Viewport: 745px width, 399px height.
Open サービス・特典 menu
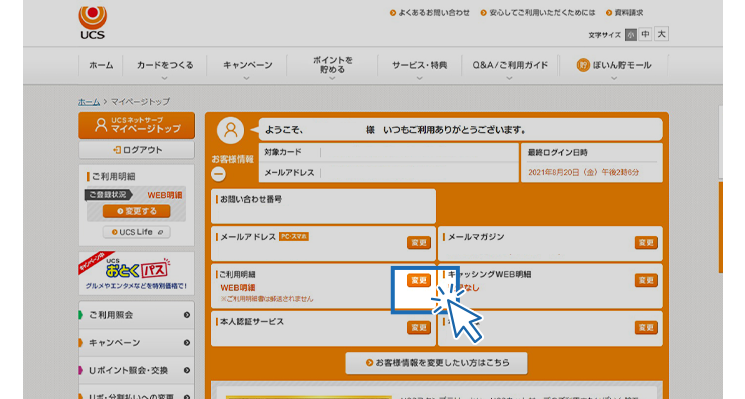click(x=420, y=66)
